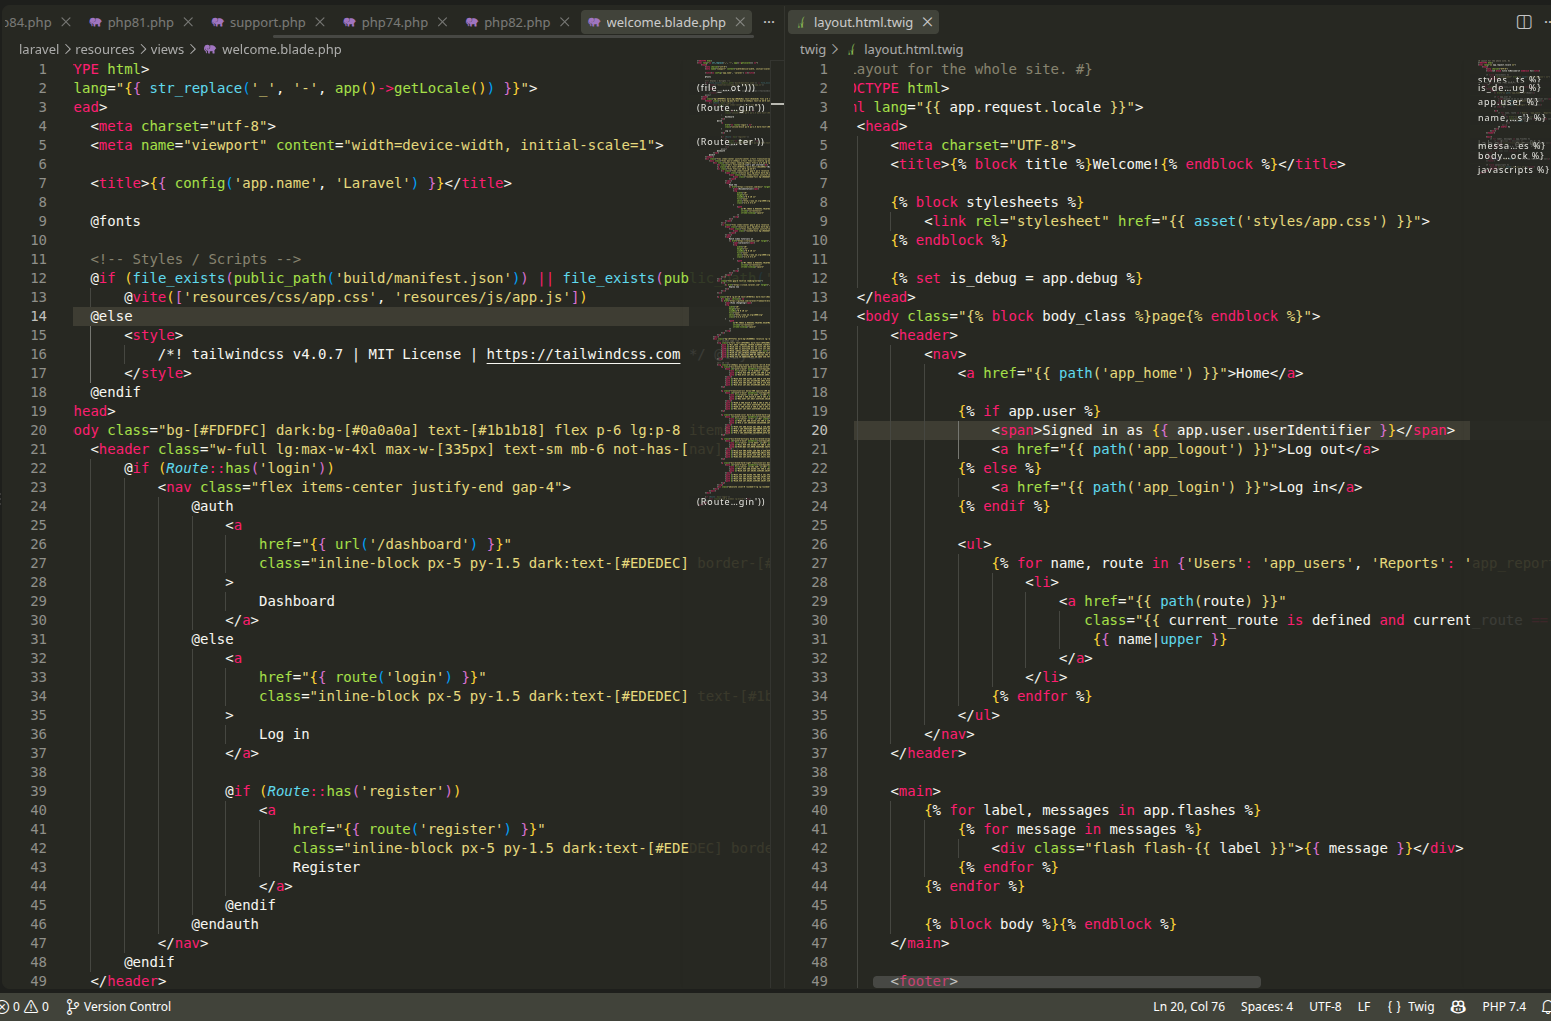This screenshot has height=1021, width=1551.
Task: Click the '{% if app.user %}' line
Action: point(1029,411)
